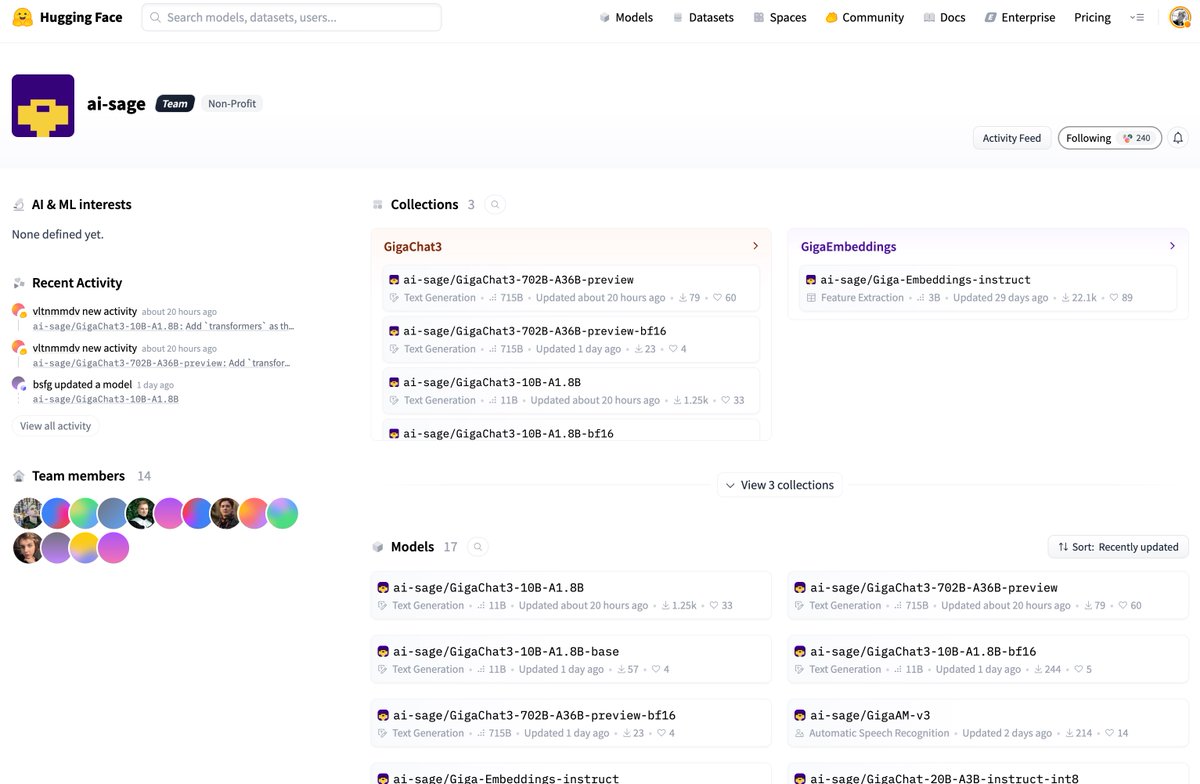Click the Team badge
This screenshot has height=784, width=1200.
pos(175,103)
